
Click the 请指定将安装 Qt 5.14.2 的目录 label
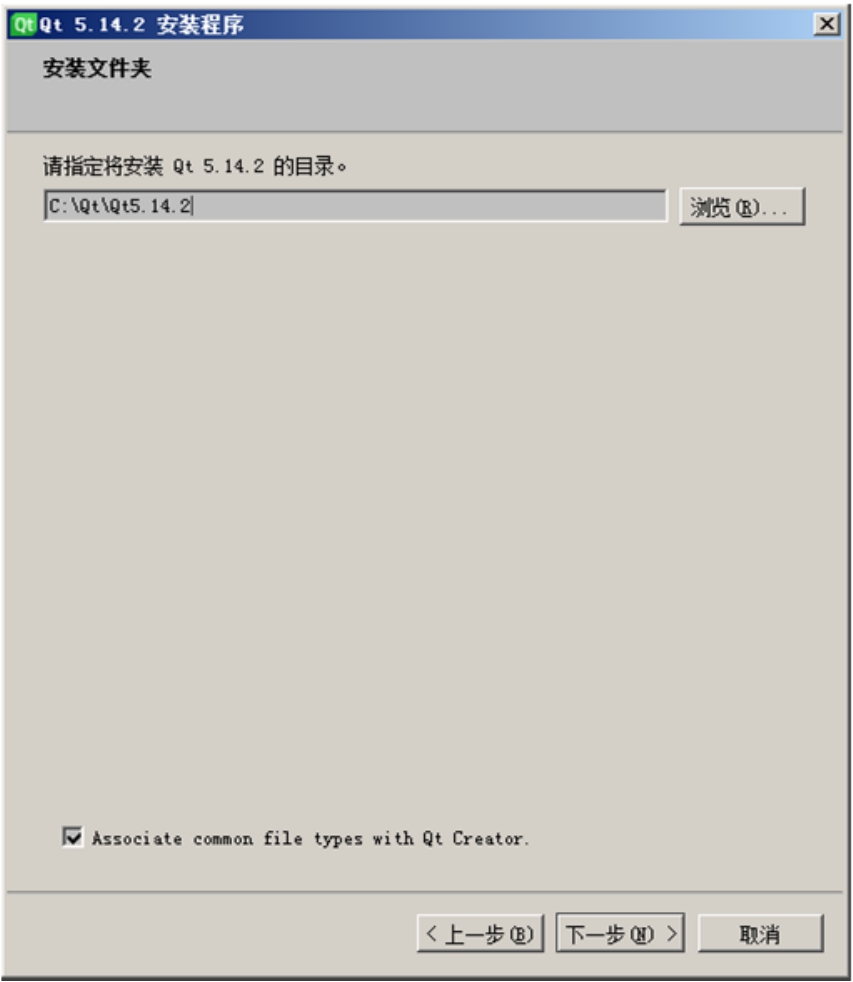[x=195, y=166]
